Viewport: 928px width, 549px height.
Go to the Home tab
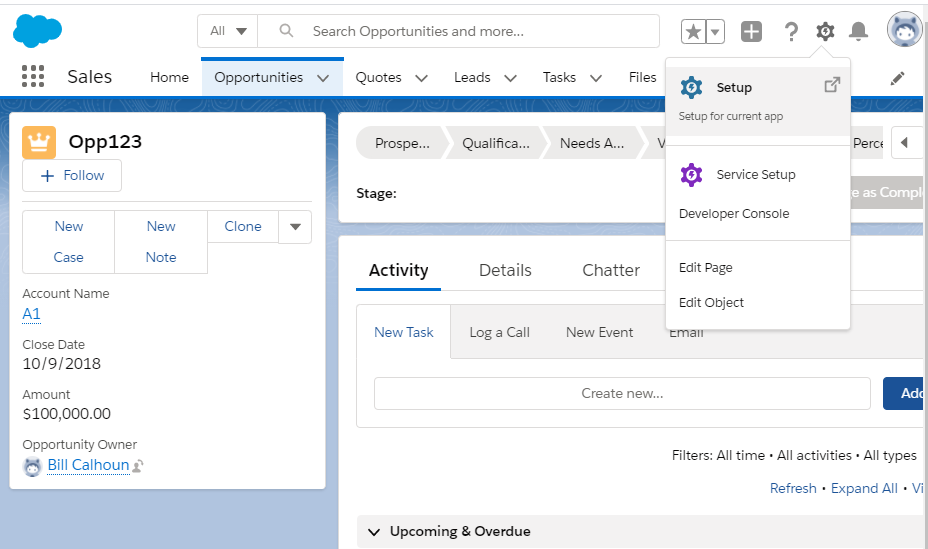[169, 77]
